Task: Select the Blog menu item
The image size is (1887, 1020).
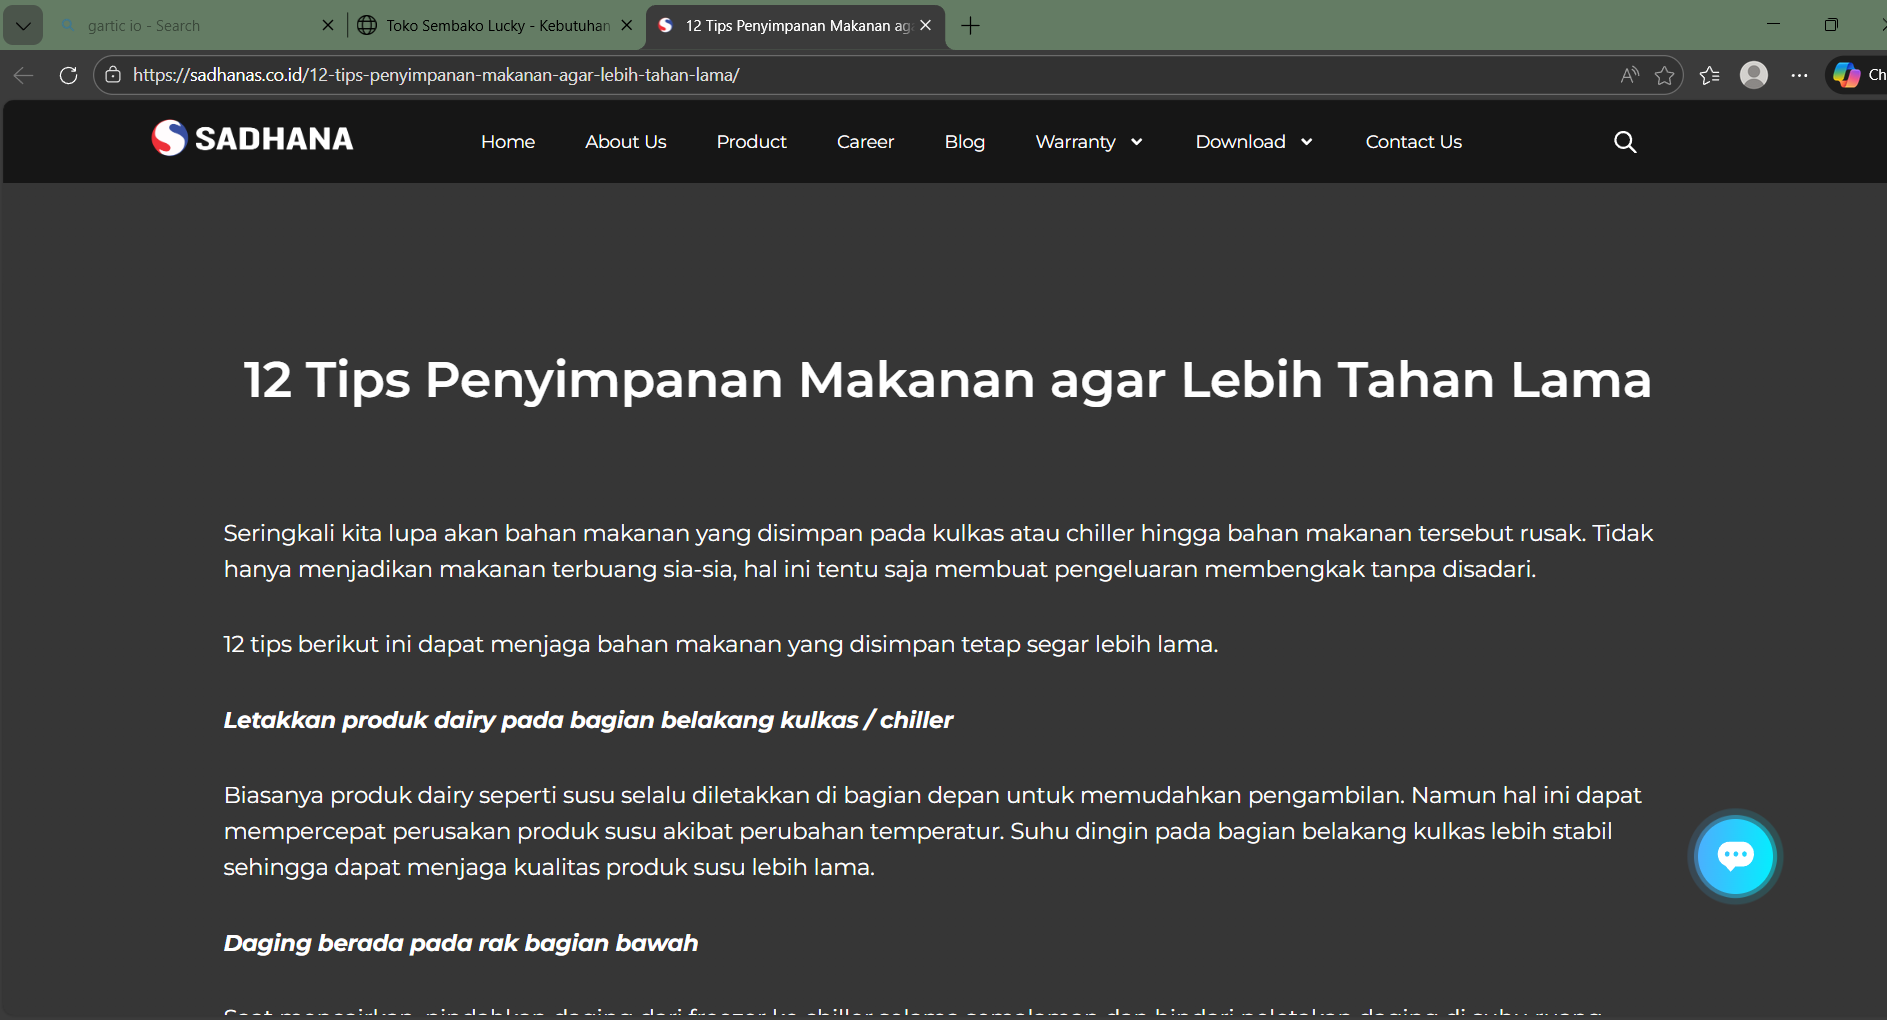Action: point(964,142)
